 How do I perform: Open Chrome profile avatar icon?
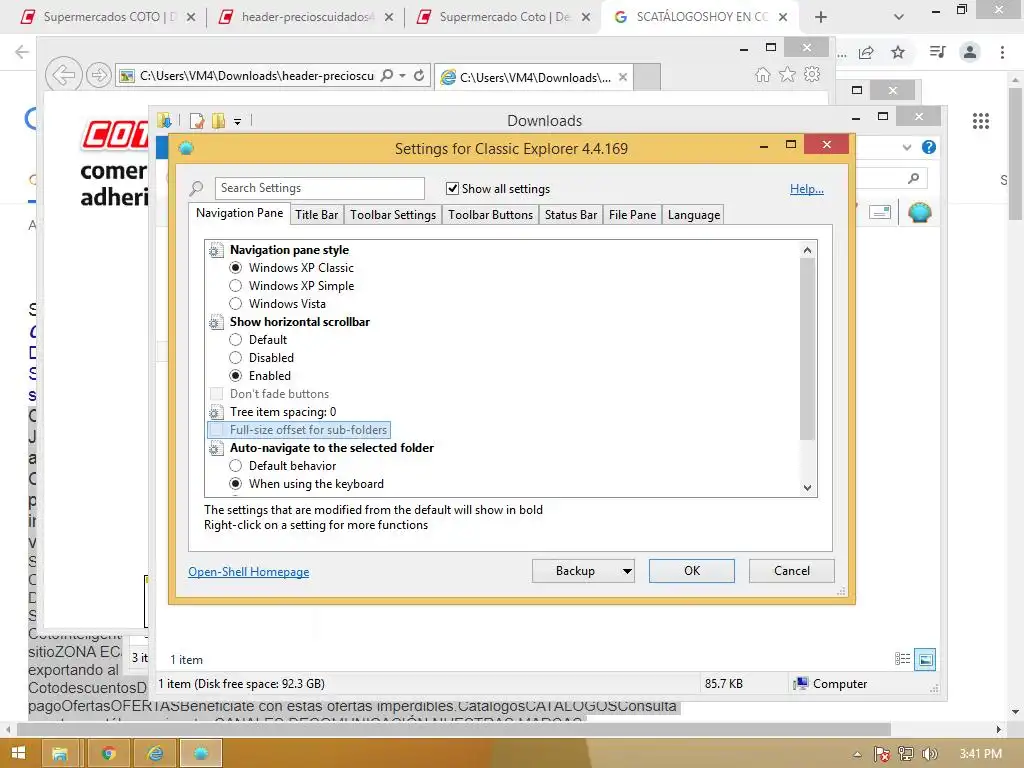[x=970, y=52]
